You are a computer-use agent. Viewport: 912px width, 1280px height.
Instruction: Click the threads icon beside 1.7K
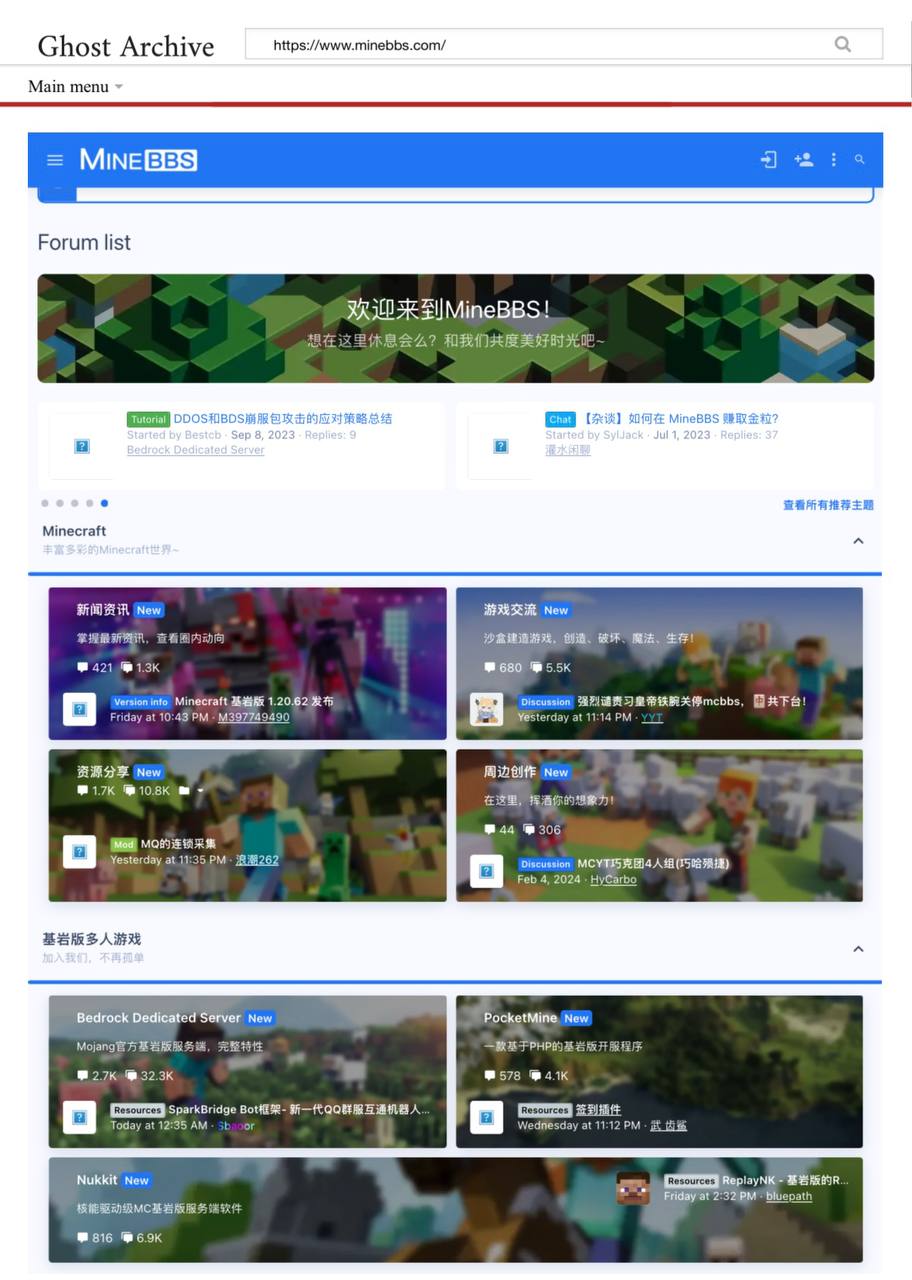[82, 791]
